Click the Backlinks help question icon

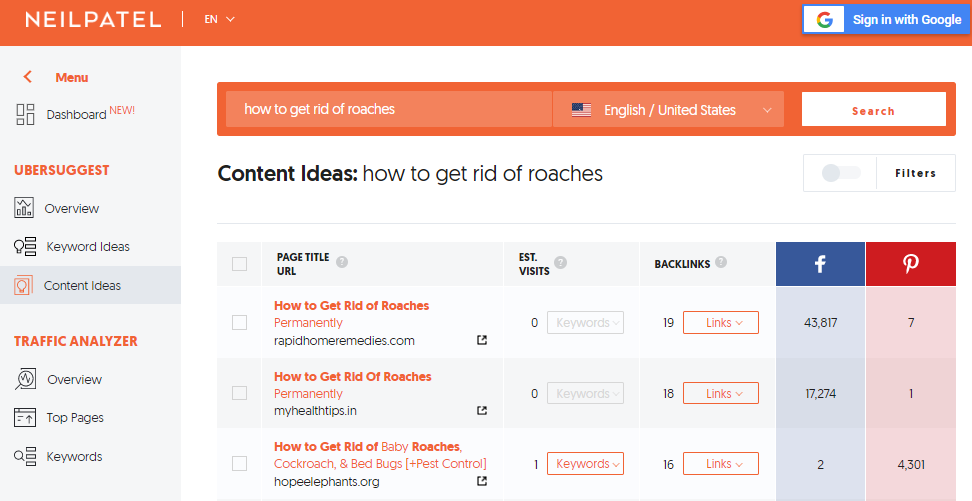click(x=721, y=262)
